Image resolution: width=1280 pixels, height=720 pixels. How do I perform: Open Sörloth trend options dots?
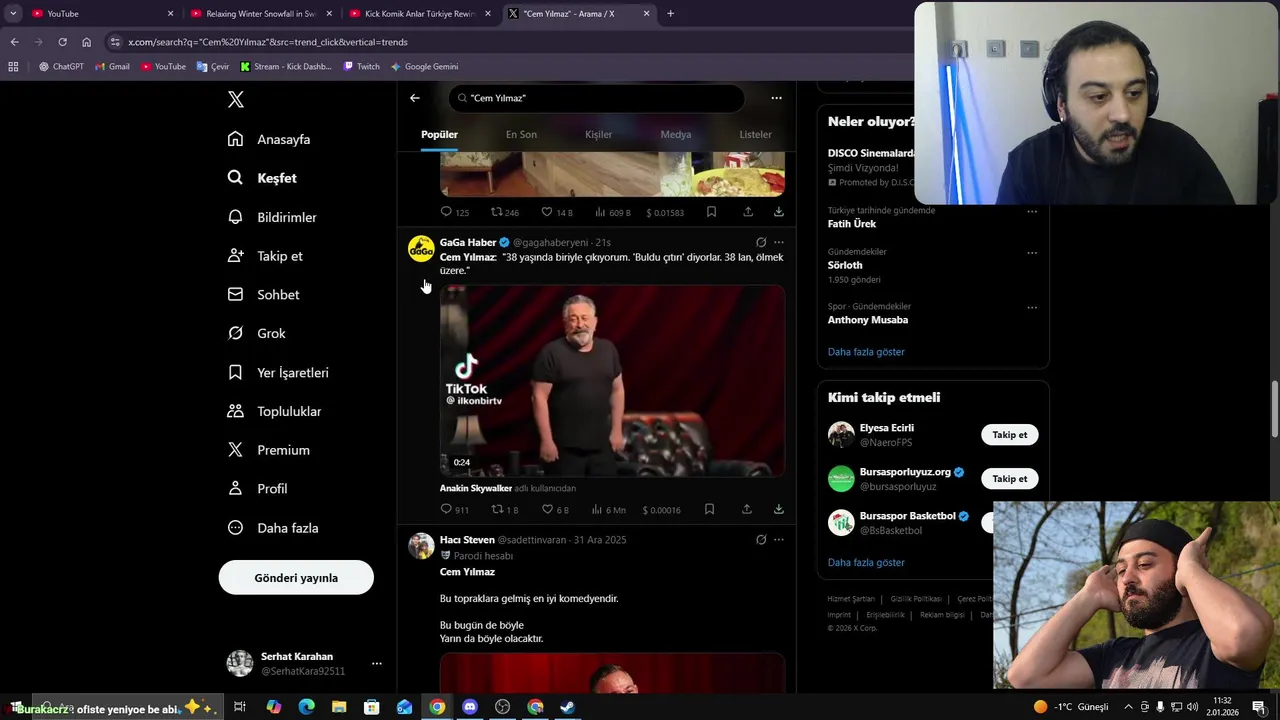pos(1032,252)
